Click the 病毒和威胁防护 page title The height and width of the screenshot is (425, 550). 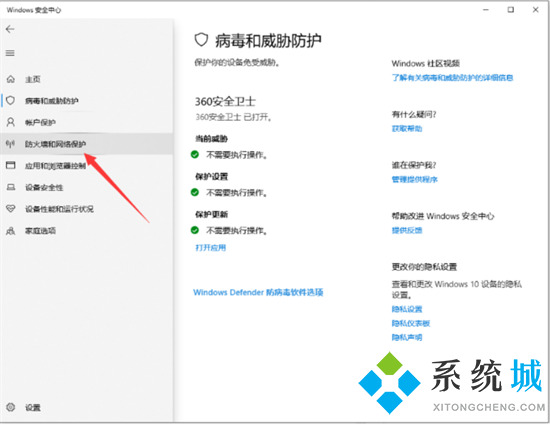268,41
